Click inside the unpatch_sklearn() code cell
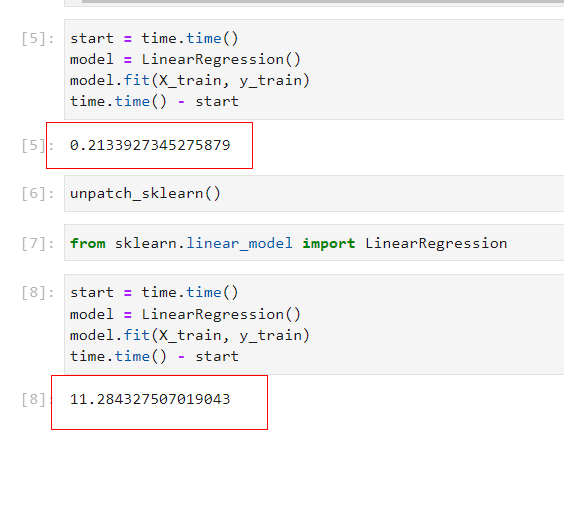 314,194
